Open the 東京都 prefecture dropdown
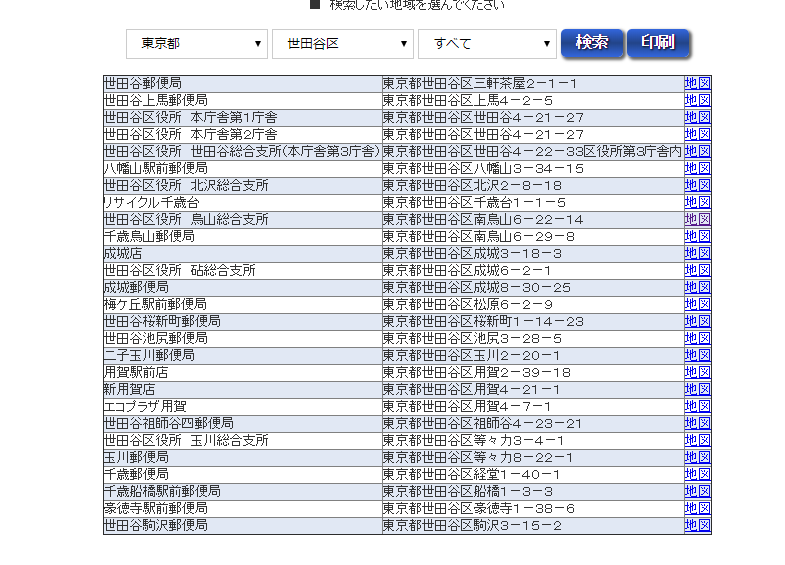Image resolution: width=785 pixels, height=565 pixels. [x=197, y=44]
